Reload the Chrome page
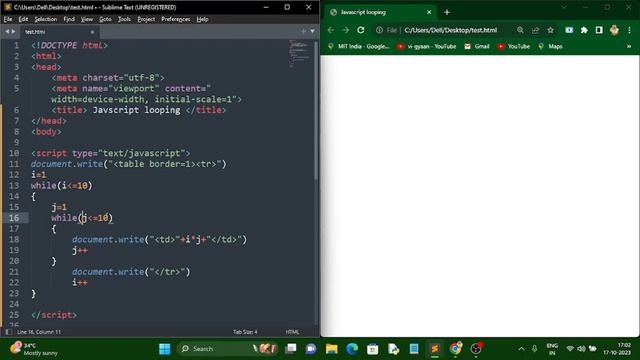 tap(361, 30)
